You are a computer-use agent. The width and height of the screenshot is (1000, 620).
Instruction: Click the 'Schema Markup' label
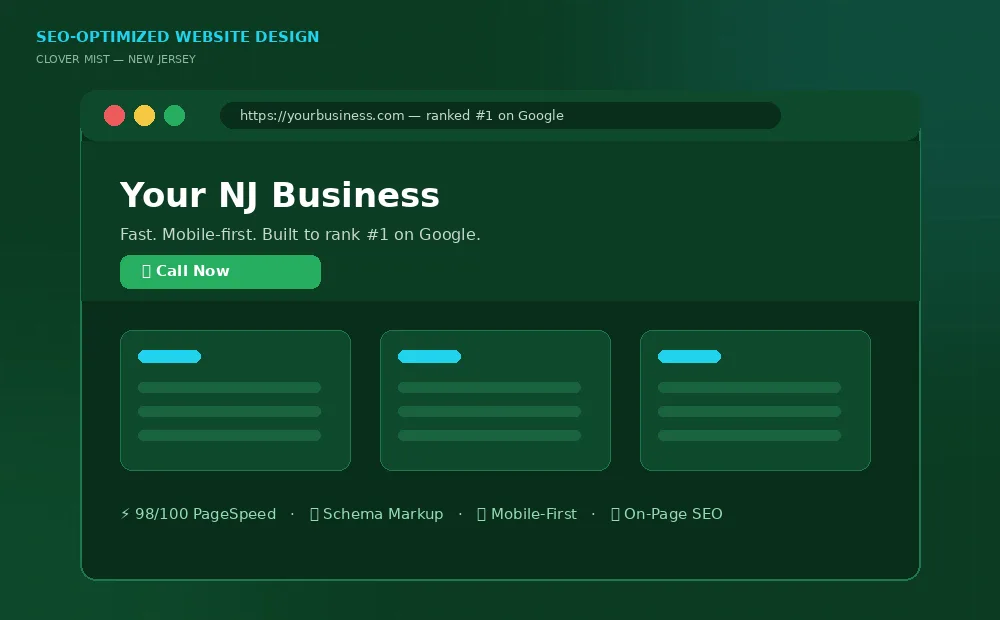(383, 514)
